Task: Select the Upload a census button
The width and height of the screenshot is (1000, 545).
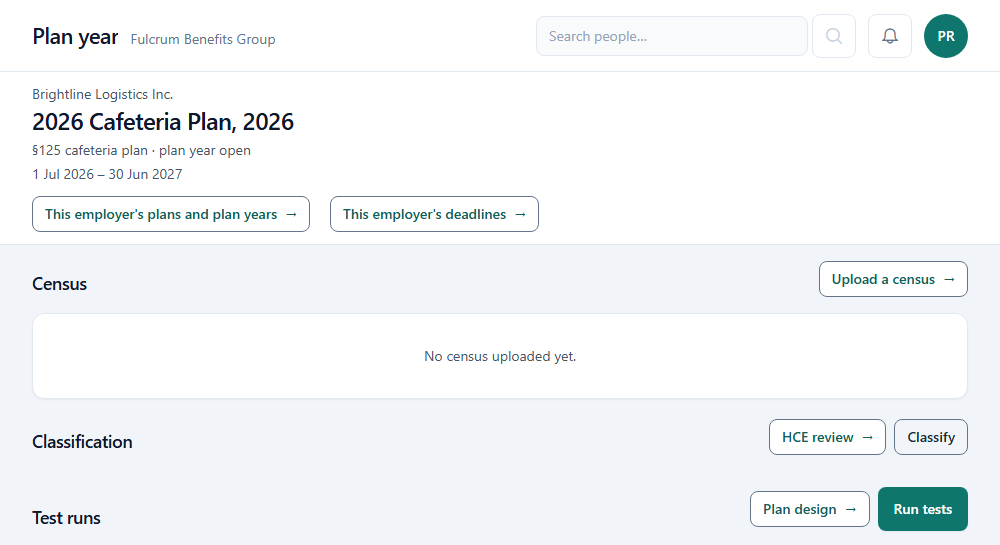Action: click(893, 279)
